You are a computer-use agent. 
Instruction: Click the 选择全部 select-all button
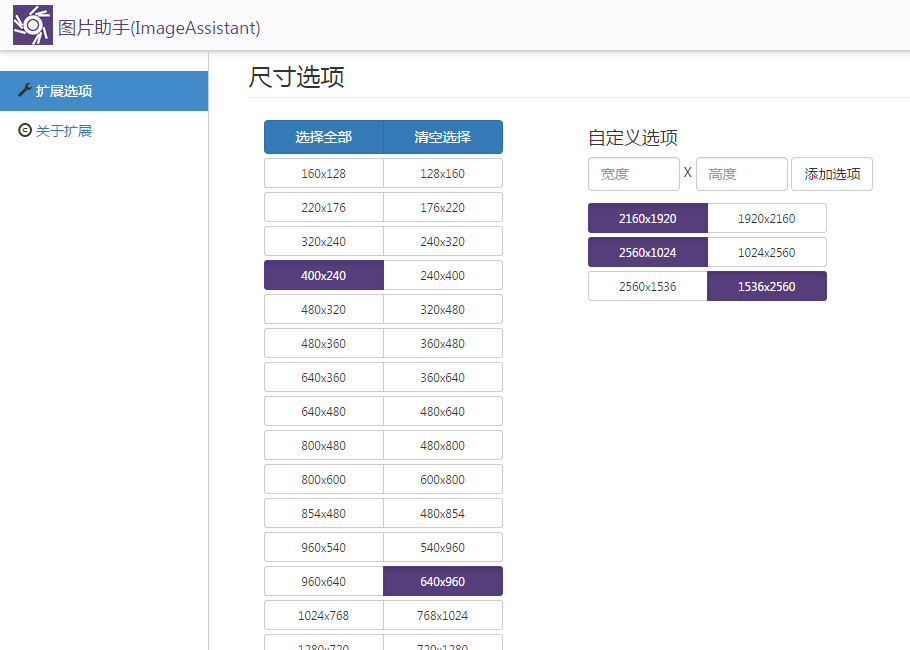point(323,137)
